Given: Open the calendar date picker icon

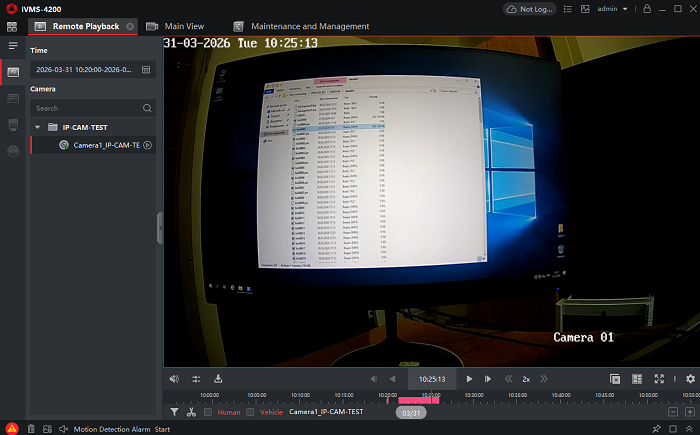Looking at the screenshot, I should [146, 70].
